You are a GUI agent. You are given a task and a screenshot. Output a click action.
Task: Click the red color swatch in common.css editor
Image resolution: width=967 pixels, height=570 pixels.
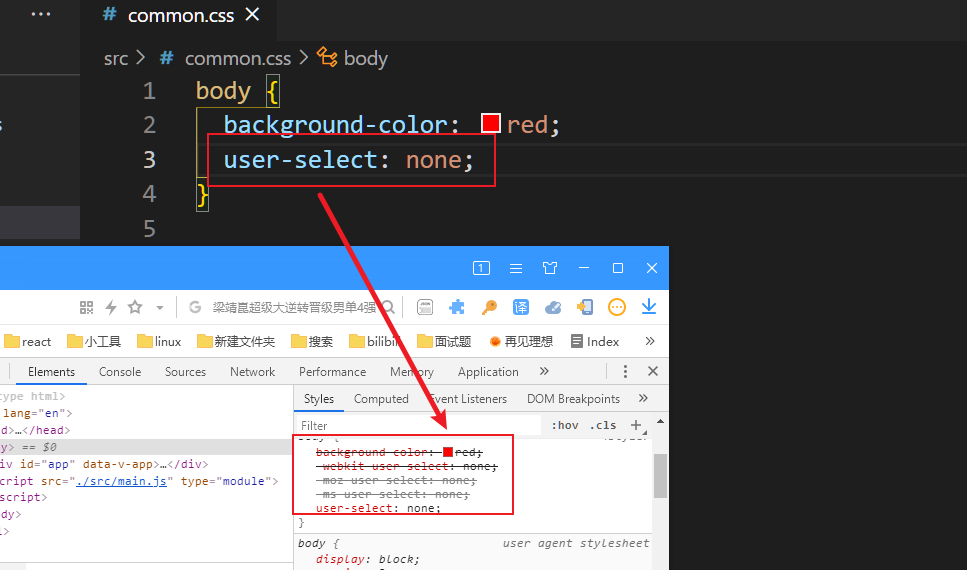pos(491,124)
